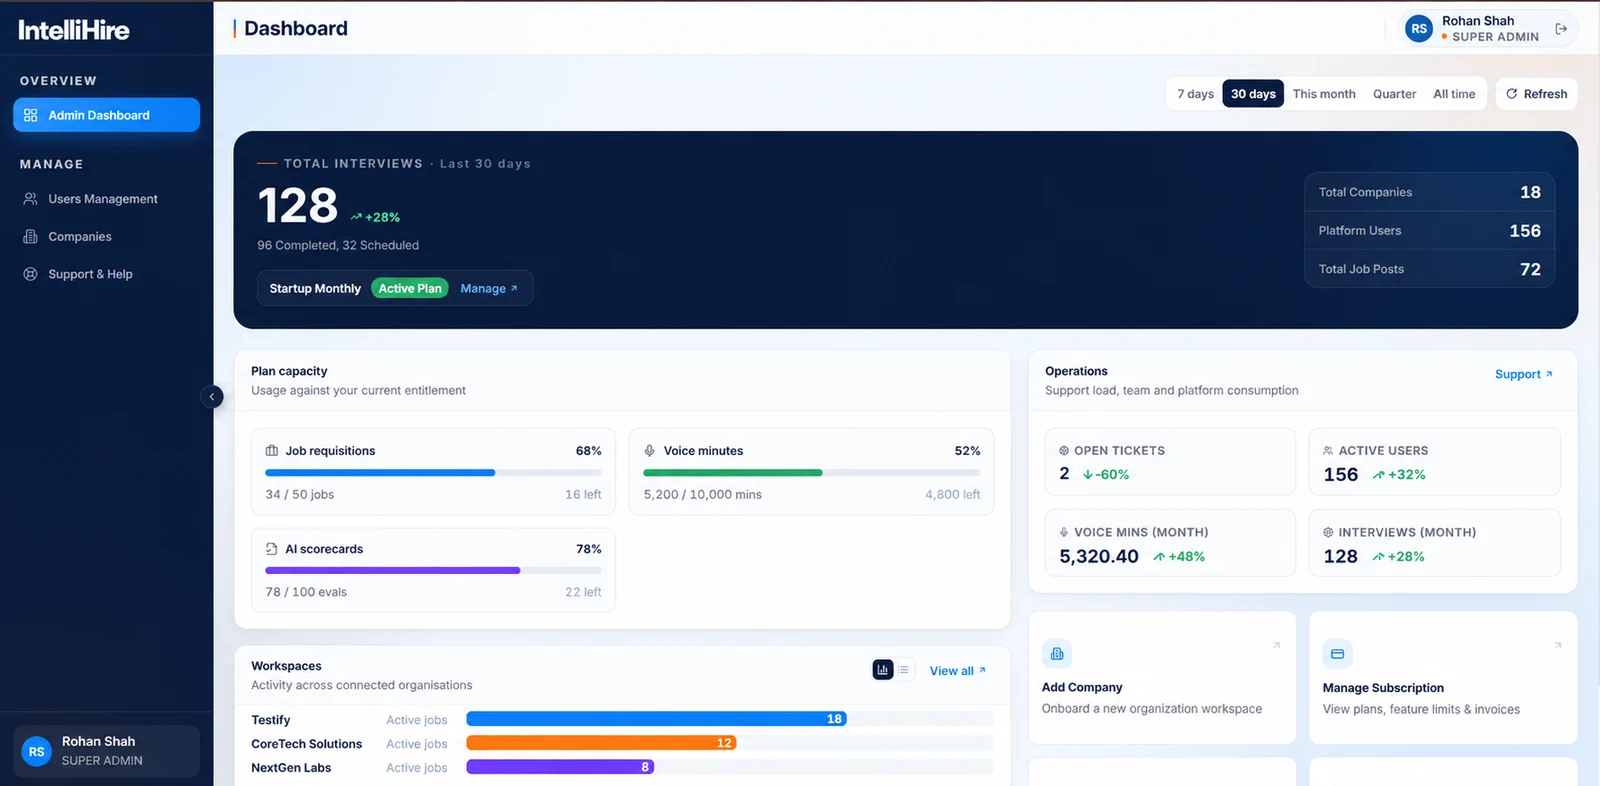Click the Testify workspace bar

(x=656, y=719)
